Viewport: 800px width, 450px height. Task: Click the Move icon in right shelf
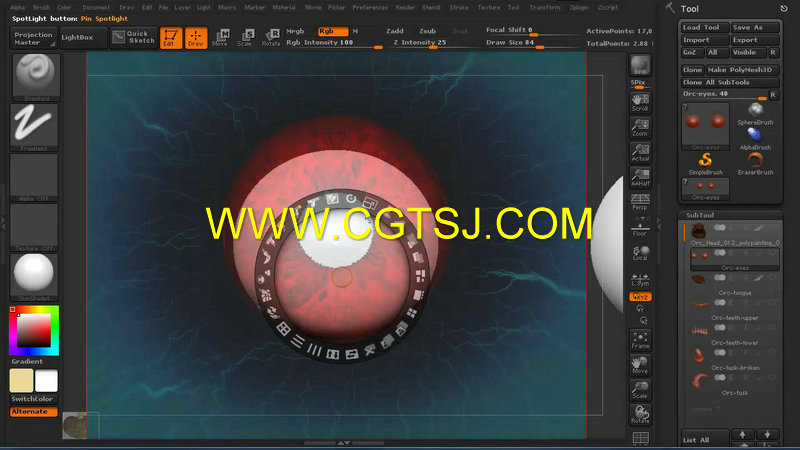click(x=640, y=365)
